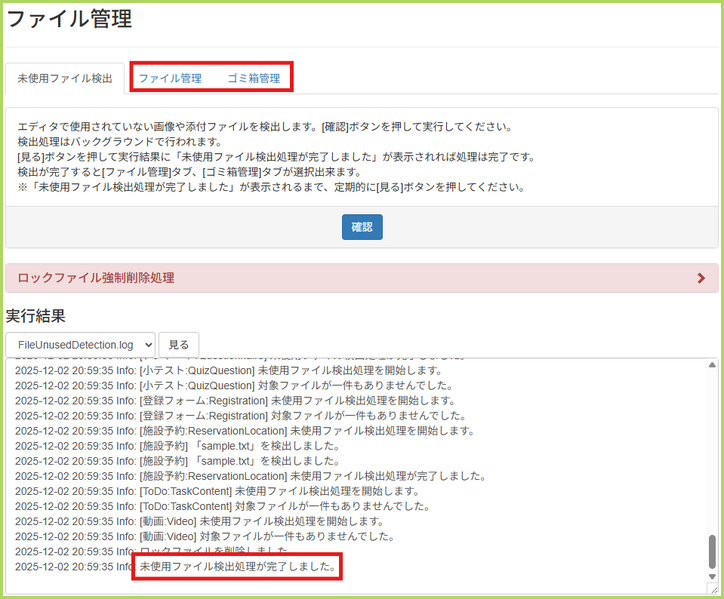Open the ゴミ箱管理 tab
The image size is (724, 599).
point(253,78)
